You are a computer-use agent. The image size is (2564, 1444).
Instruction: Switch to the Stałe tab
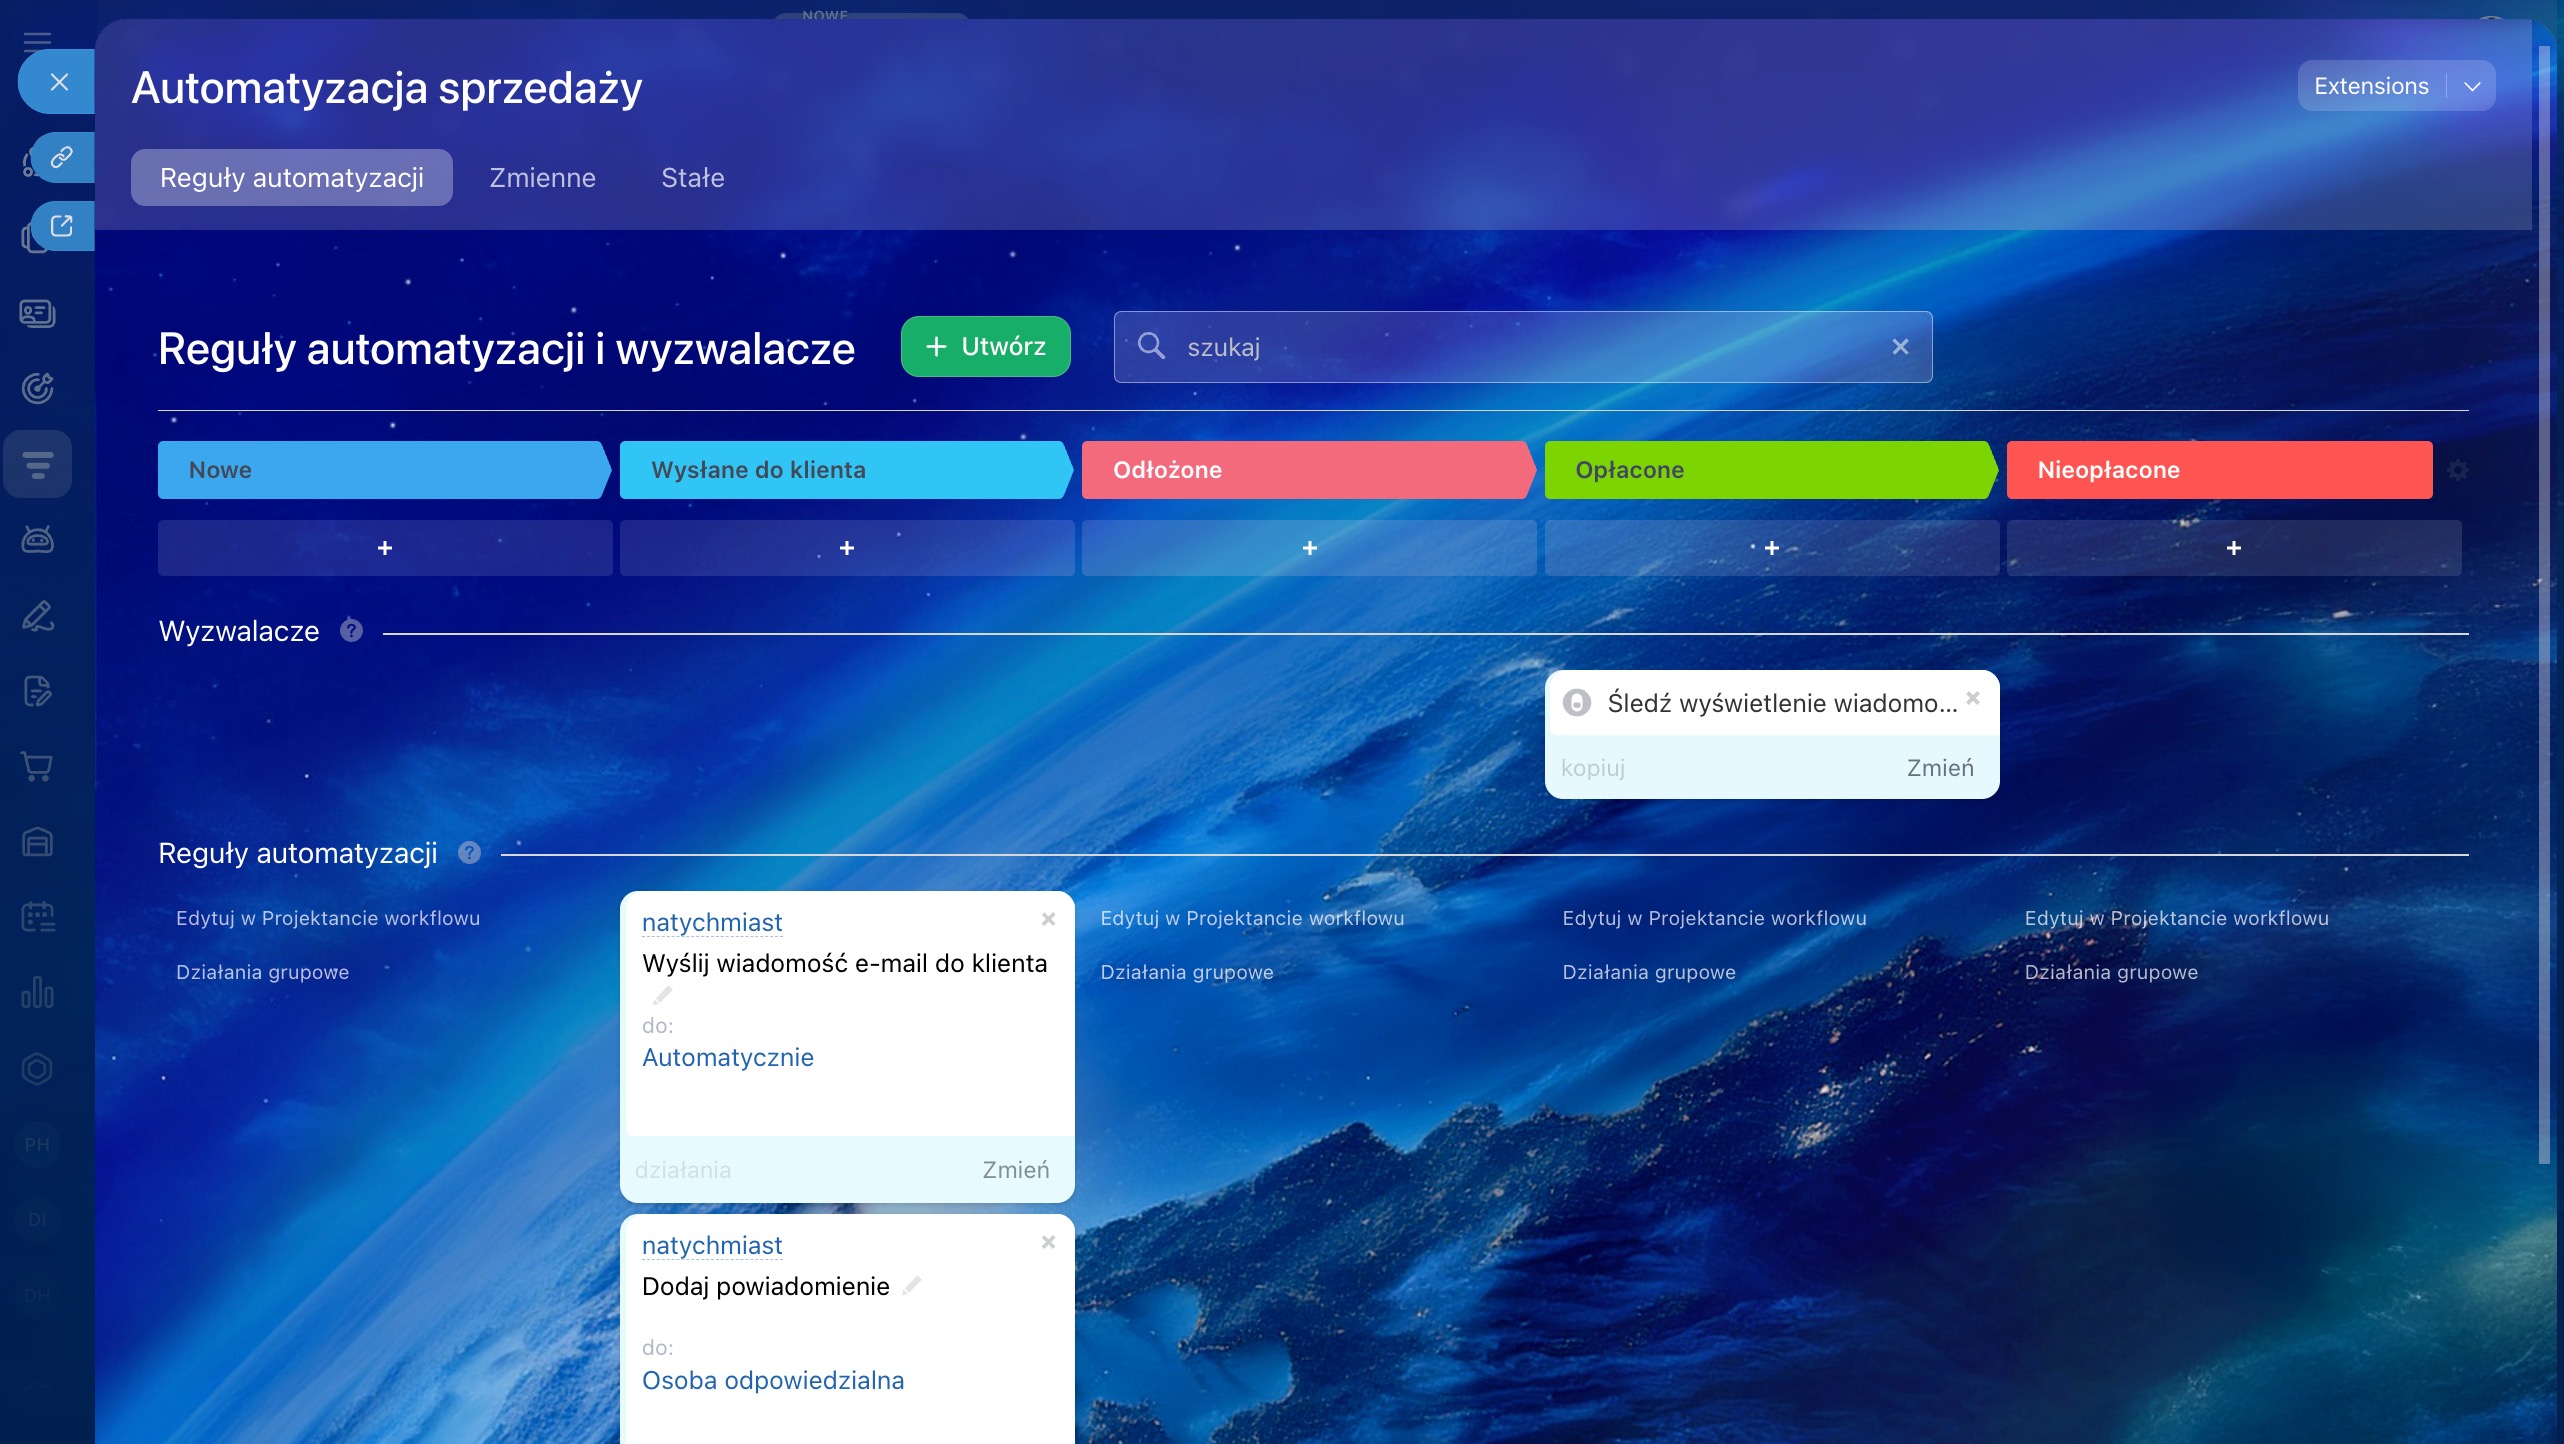[692, 178]
